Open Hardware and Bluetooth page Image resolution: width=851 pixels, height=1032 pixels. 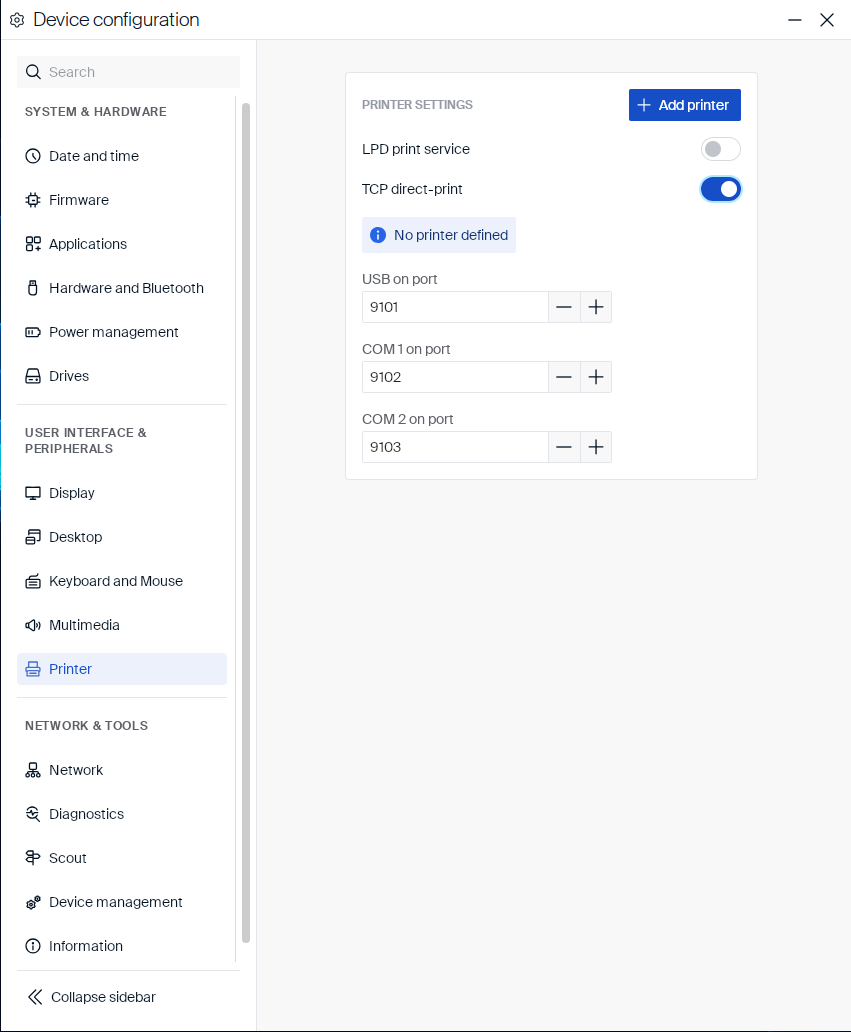tap(122, 288)
